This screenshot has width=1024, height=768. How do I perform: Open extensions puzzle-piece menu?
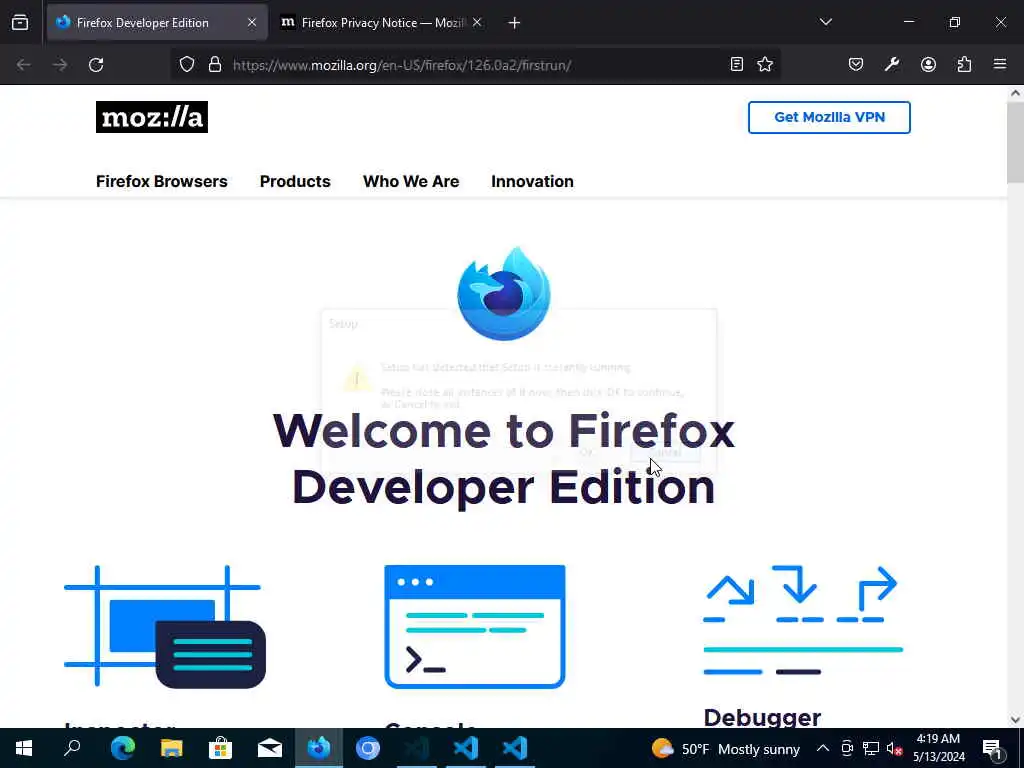click(964, 64)
